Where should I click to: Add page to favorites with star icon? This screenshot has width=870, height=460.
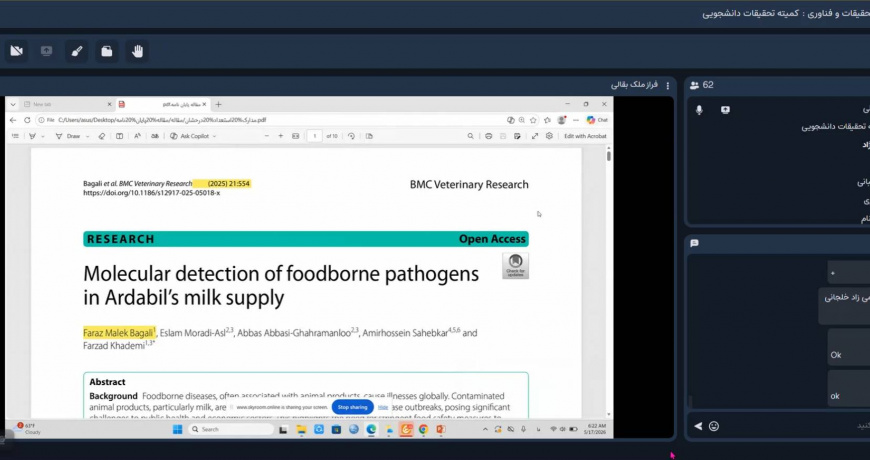[x=533, y=120]
